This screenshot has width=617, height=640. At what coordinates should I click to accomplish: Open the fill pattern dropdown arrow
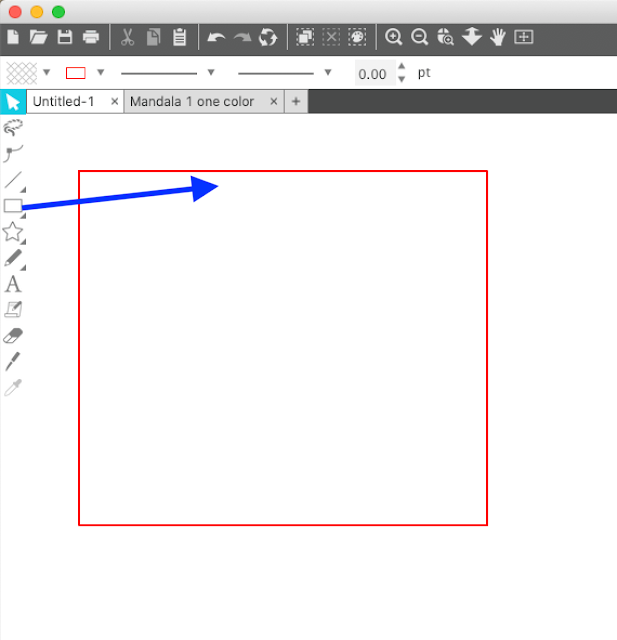click(x=47, y=73)
